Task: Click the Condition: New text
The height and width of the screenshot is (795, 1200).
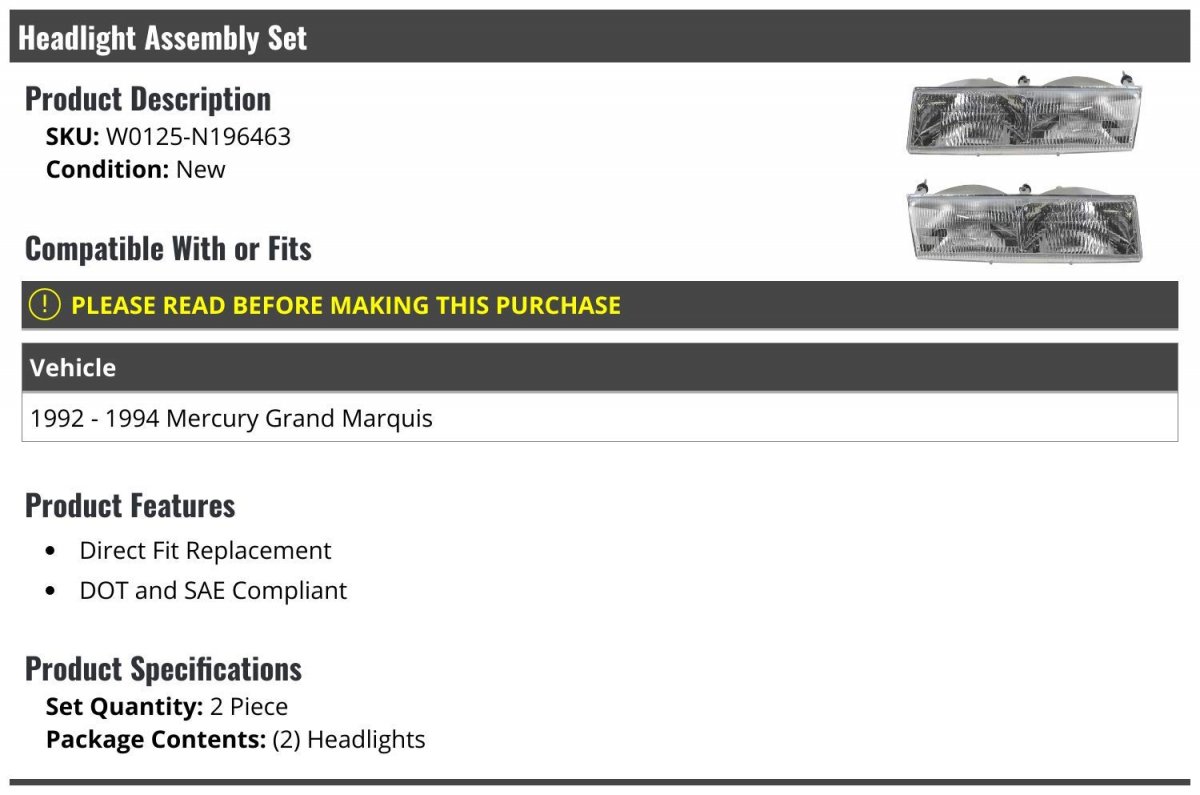Action: pos(136,169)
